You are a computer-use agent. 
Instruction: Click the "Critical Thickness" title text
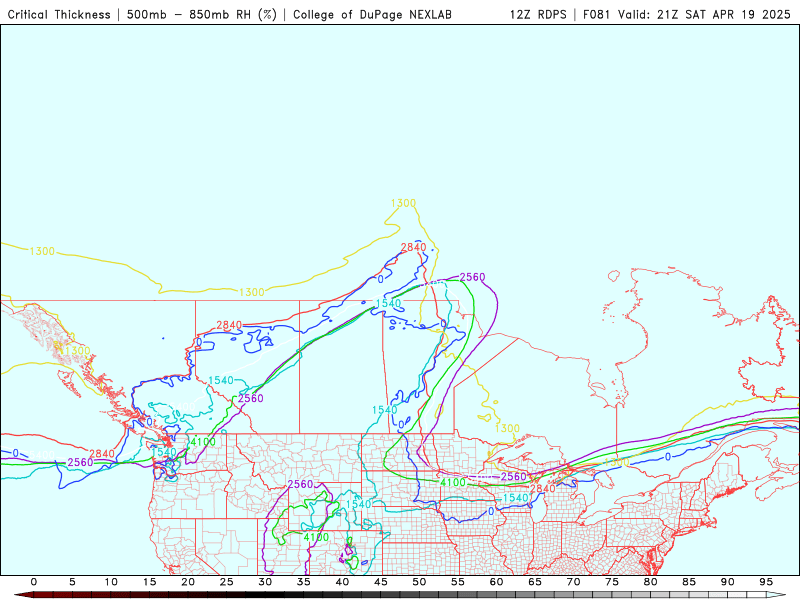tap(59, 15)
